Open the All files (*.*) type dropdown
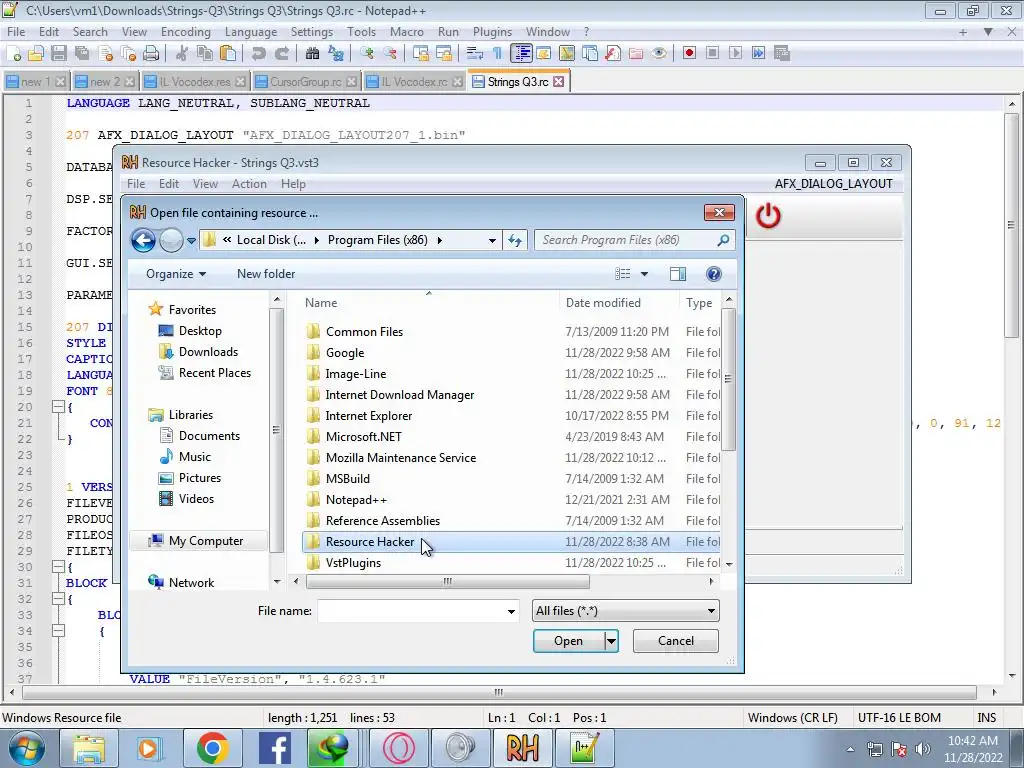Image resolution: width=1024 pixels, height=768 pixels. tap(626, 611)
